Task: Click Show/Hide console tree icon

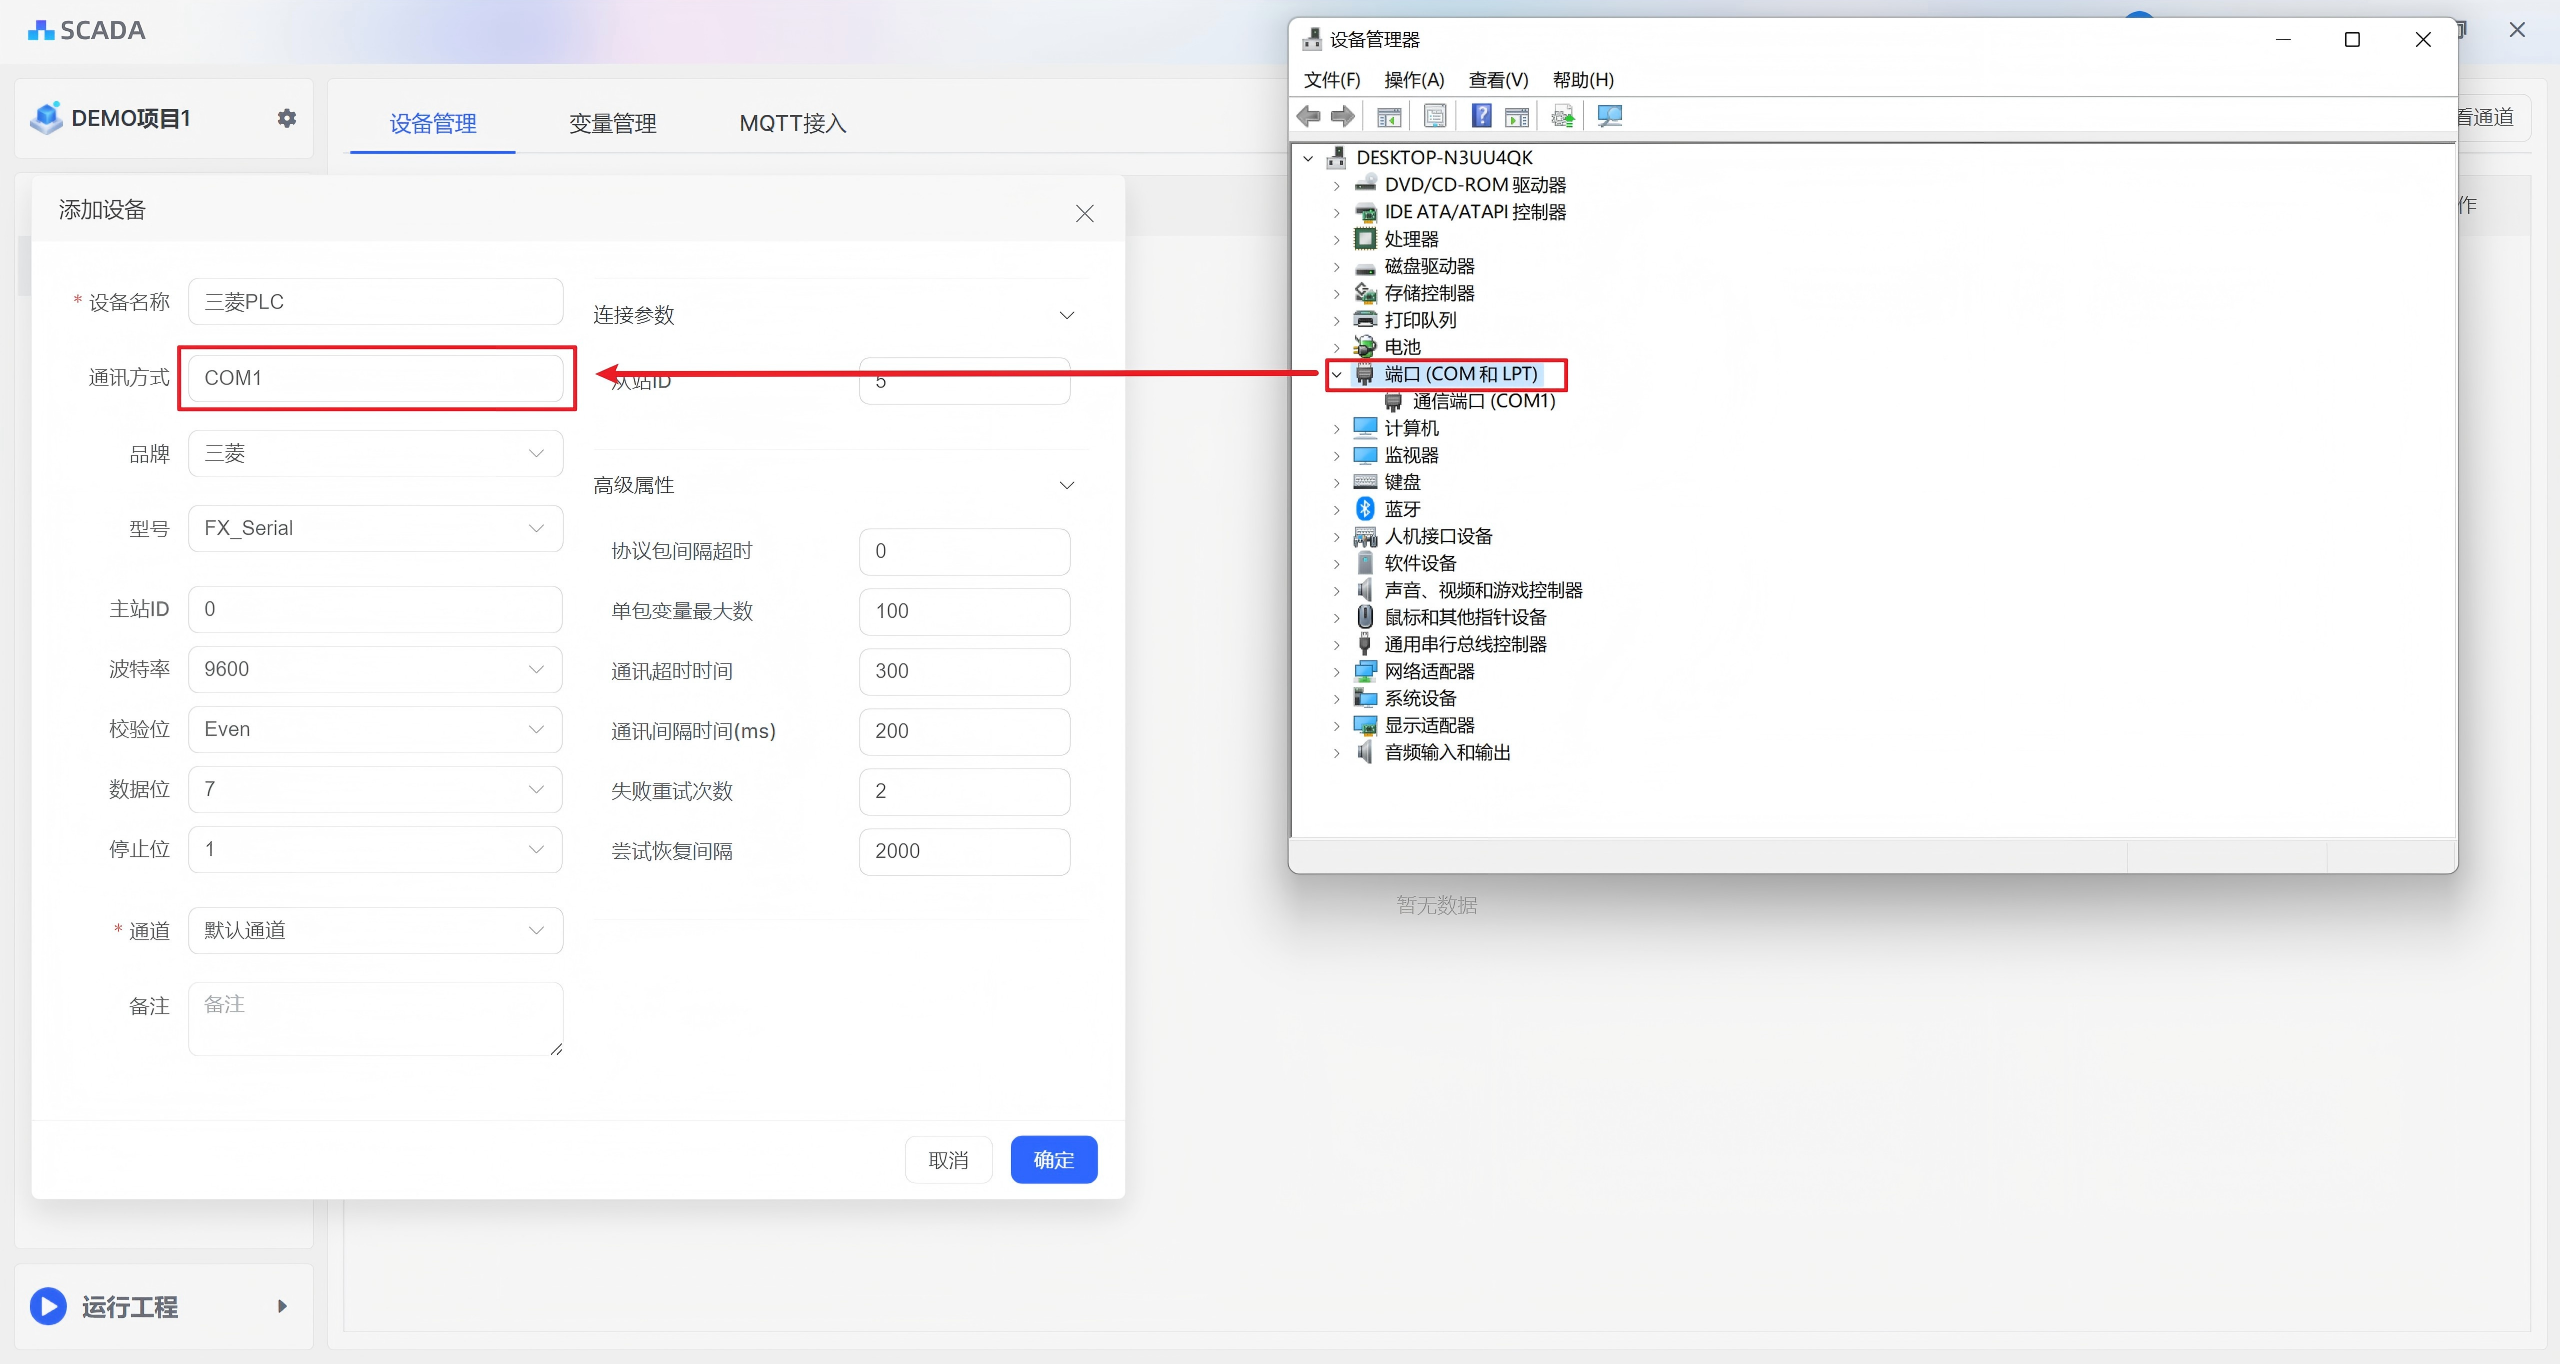Action: pyautogui.click(x=1388, y=116)
